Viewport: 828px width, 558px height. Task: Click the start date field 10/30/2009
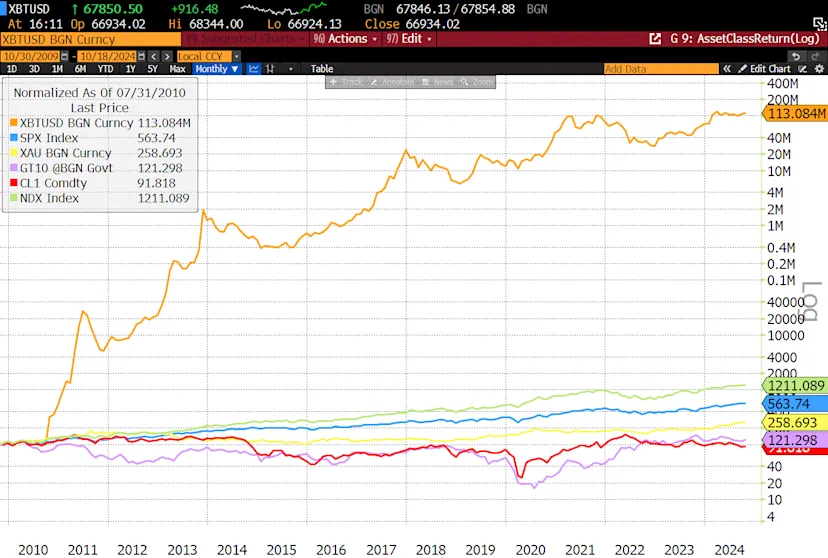click(x=31, y=56)
